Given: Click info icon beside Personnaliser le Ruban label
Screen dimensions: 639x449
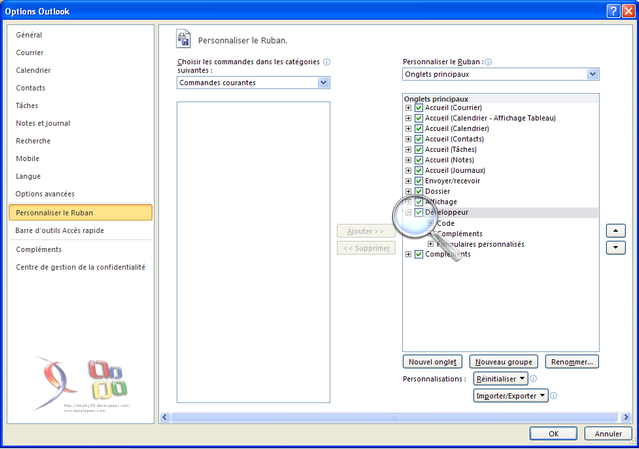Looking at the screenshot, I should (x=488, y=62).
